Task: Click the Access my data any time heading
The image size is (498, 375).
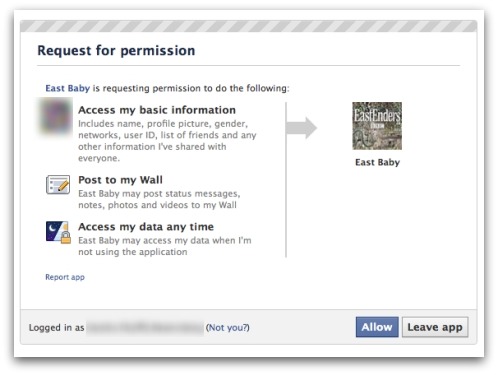Action: pyautogui.click(x=146, y=227)
